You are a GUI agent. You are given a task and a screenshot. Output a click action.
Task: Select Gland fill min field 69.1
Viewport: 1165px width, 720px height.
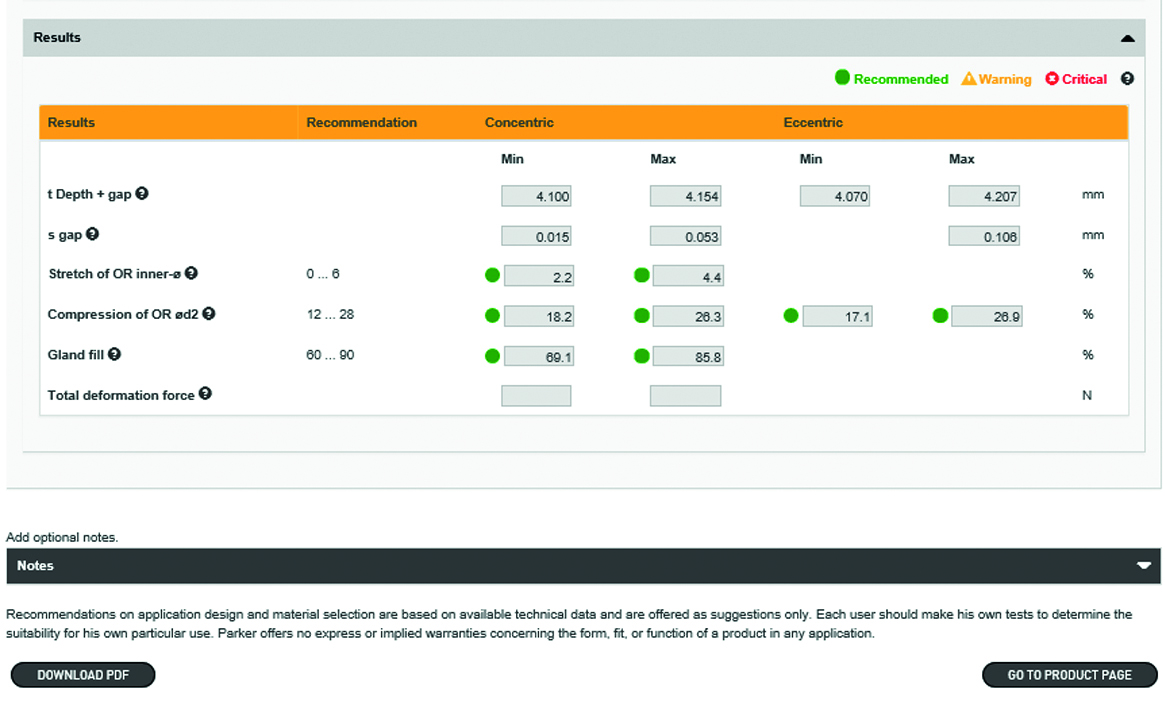pos(539,357)
